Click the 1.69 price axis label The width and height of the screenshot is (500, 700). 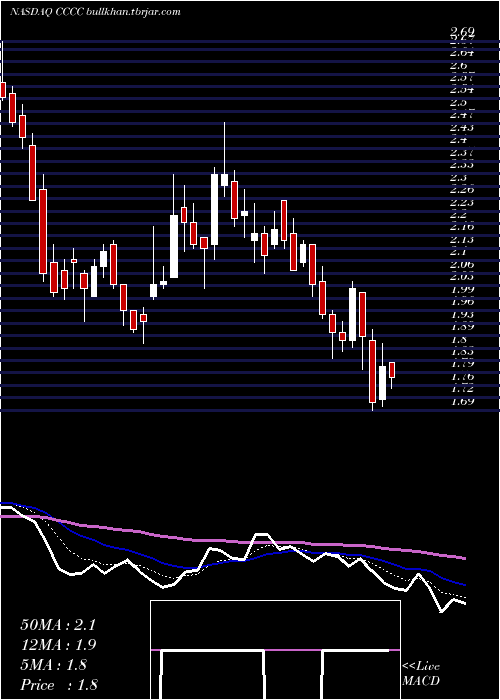pyautogui.click(x=462, y=401)
